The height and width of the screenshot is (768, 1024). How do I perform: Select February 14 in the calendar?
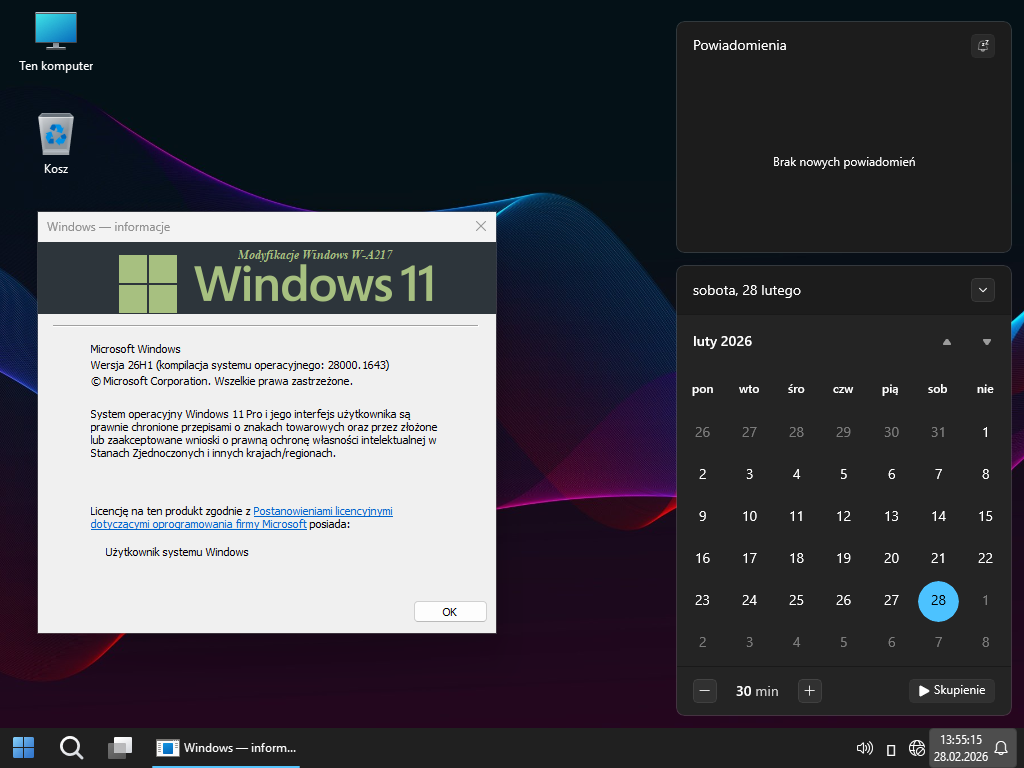click(938, 516)
